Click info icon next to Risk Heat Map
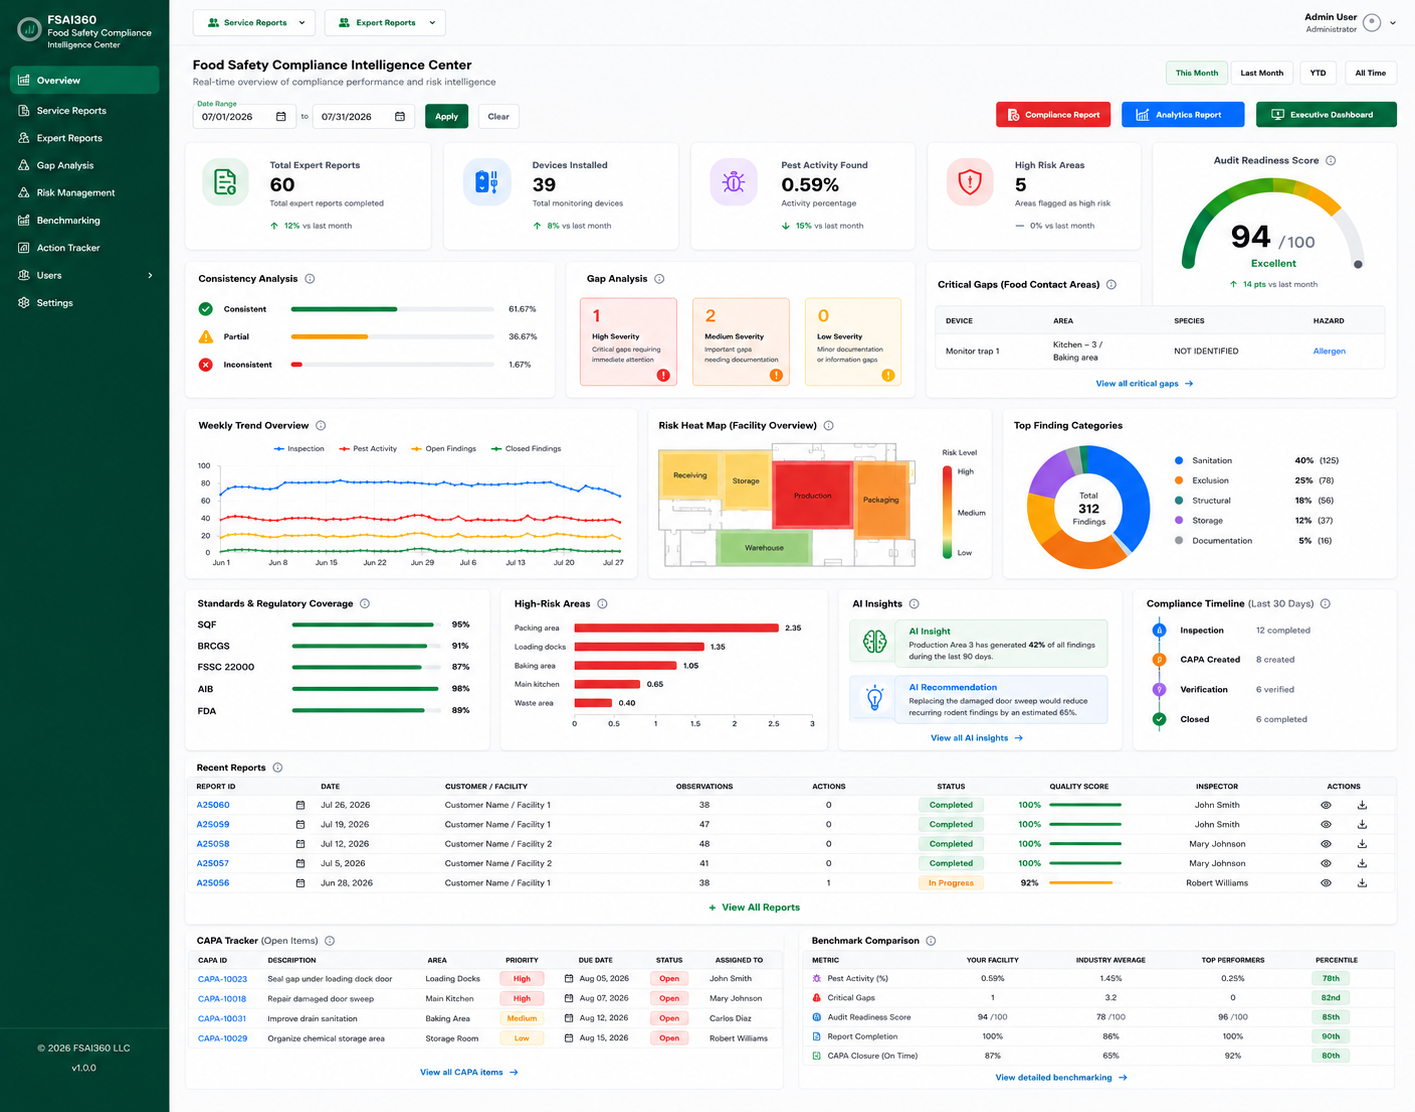The height and width of the screenshot is (1112, 1415). (828, 426)
